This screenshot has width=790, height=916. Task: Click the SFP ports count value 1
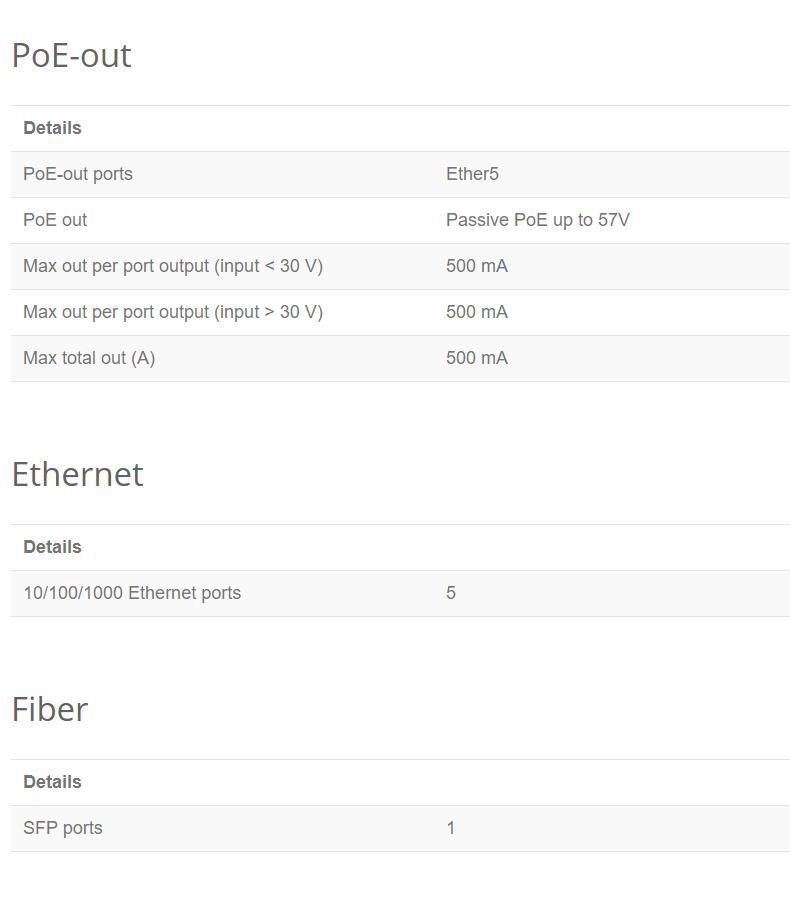(x=451, y=828)
